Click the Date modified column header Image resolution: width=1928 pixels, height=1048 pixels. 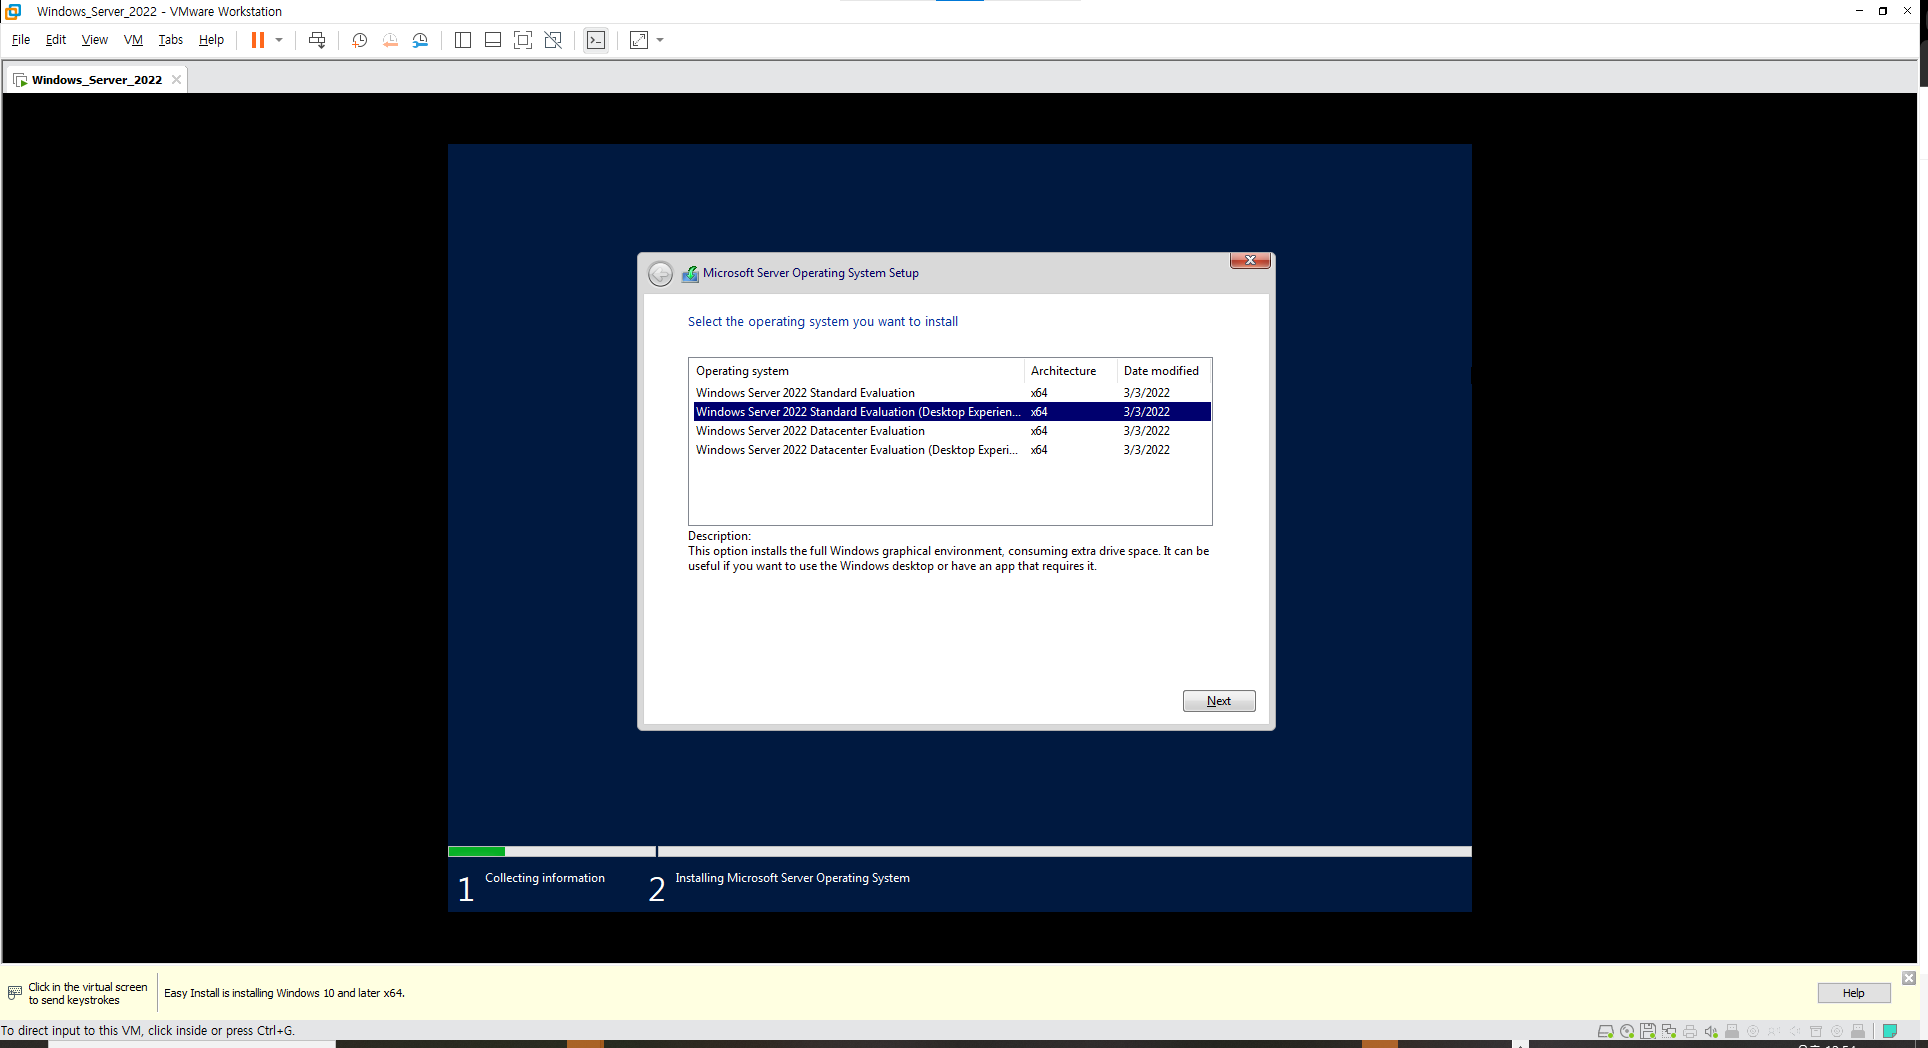[x=1164, y=371]
